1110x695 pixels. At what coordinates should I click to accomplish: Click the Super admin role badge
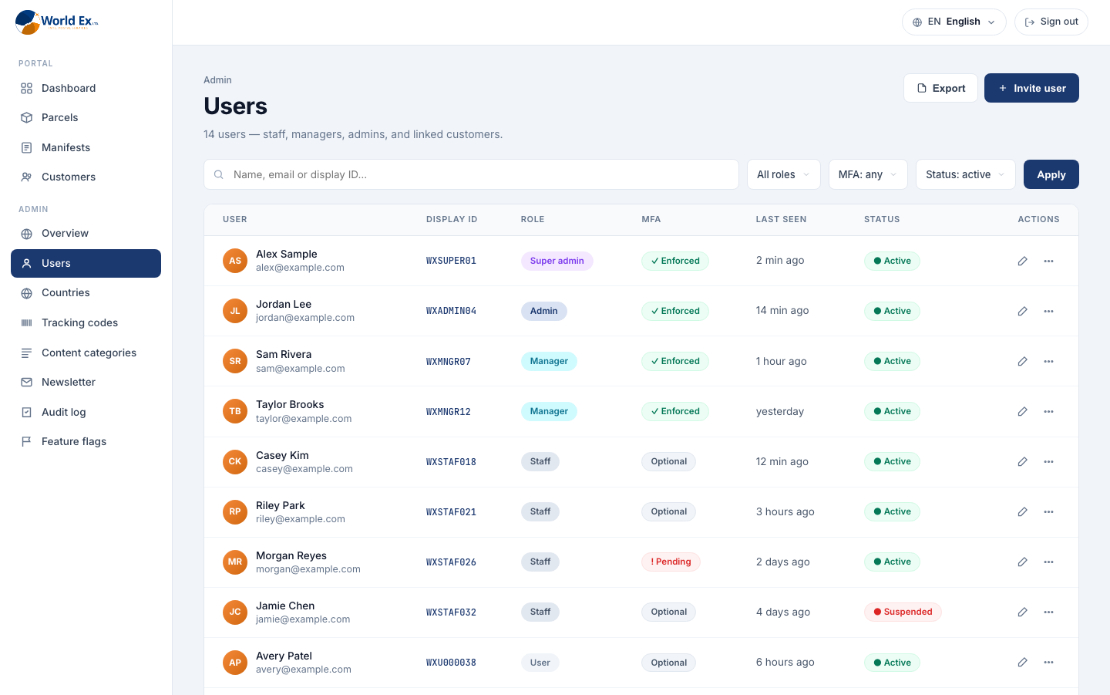557,261
